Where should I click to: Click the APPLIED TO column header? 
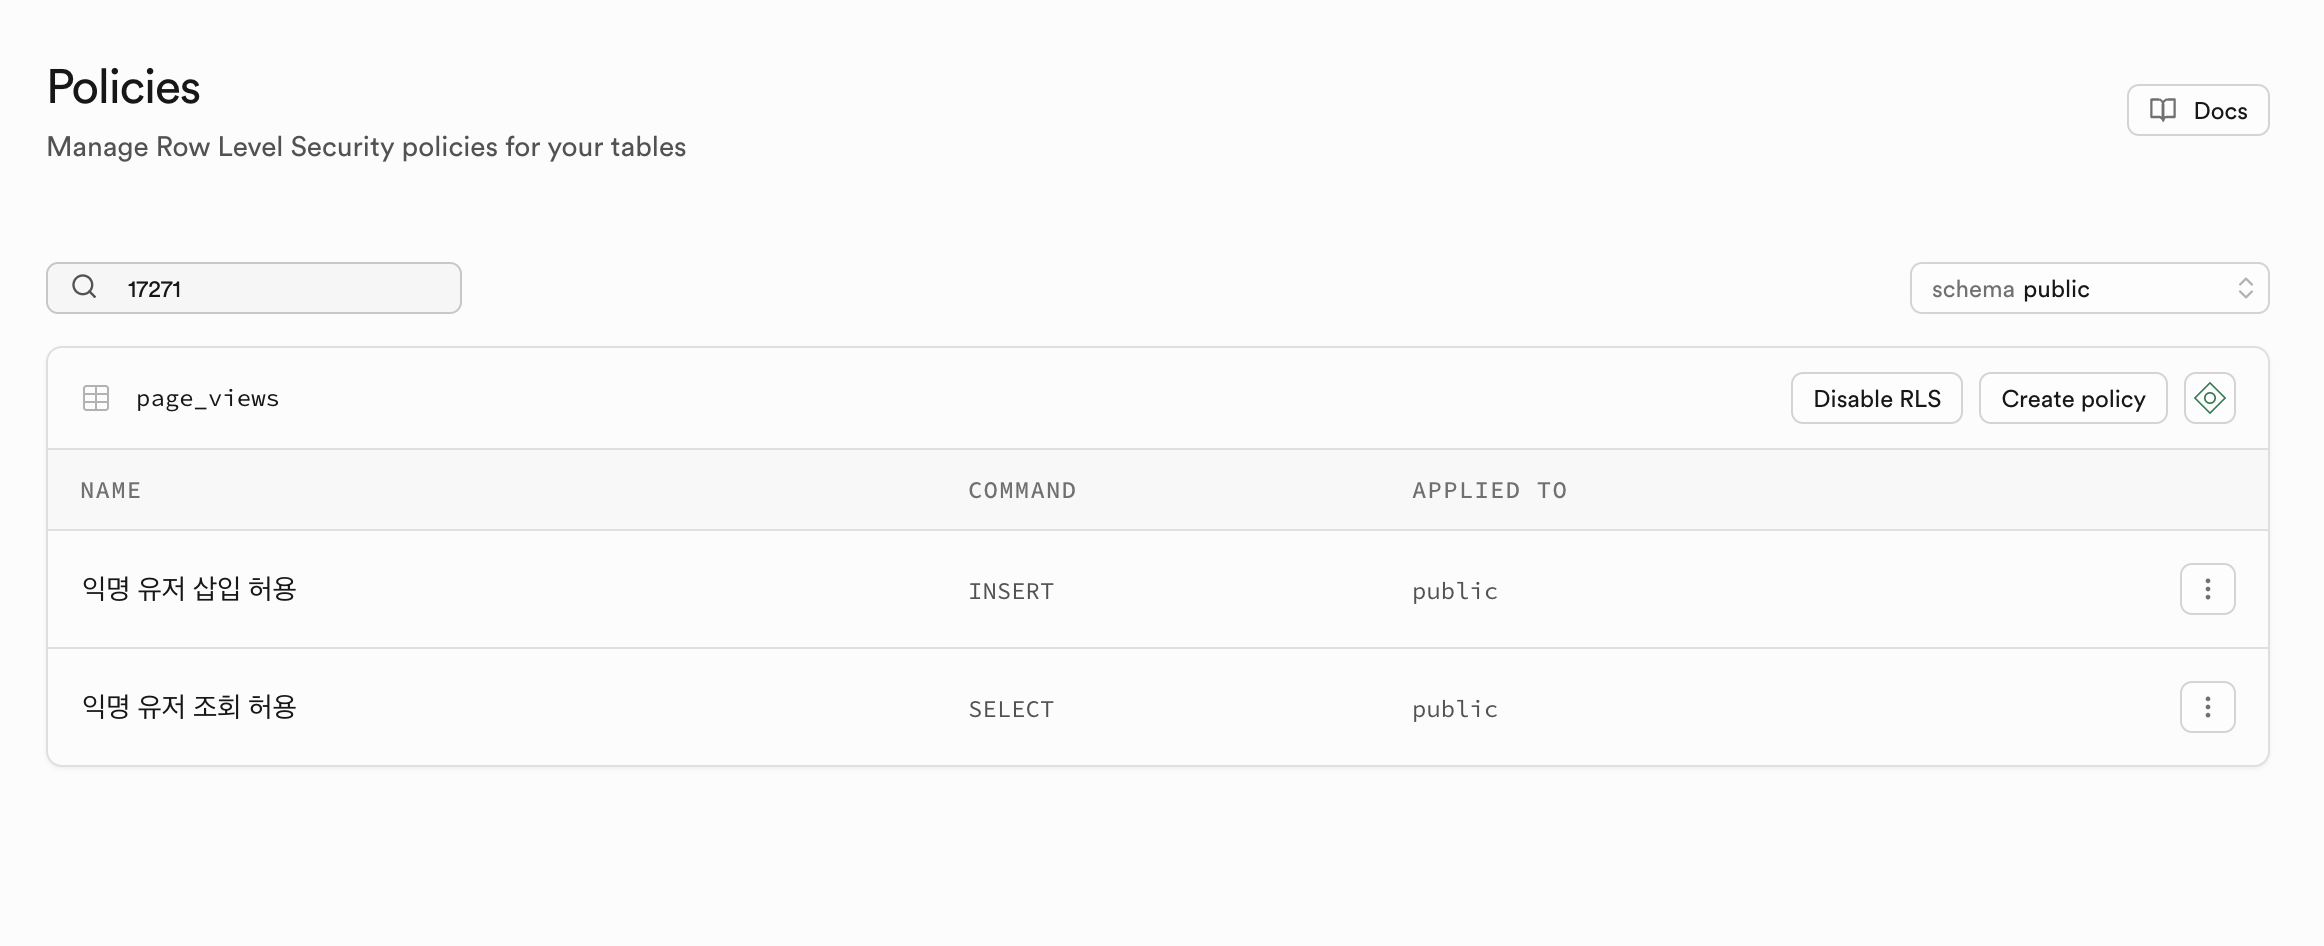(1489, 490)
